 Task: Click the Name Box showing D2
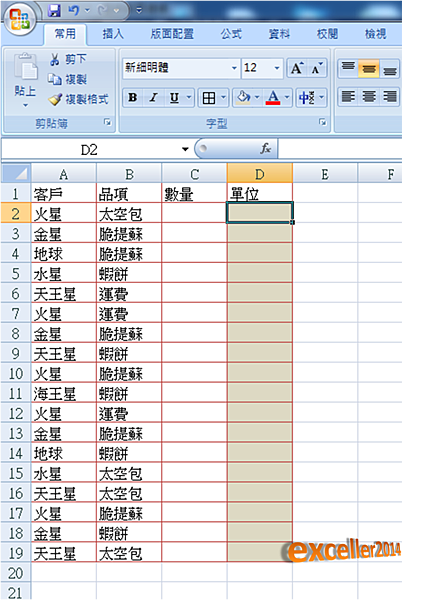[x=89, y=150]
